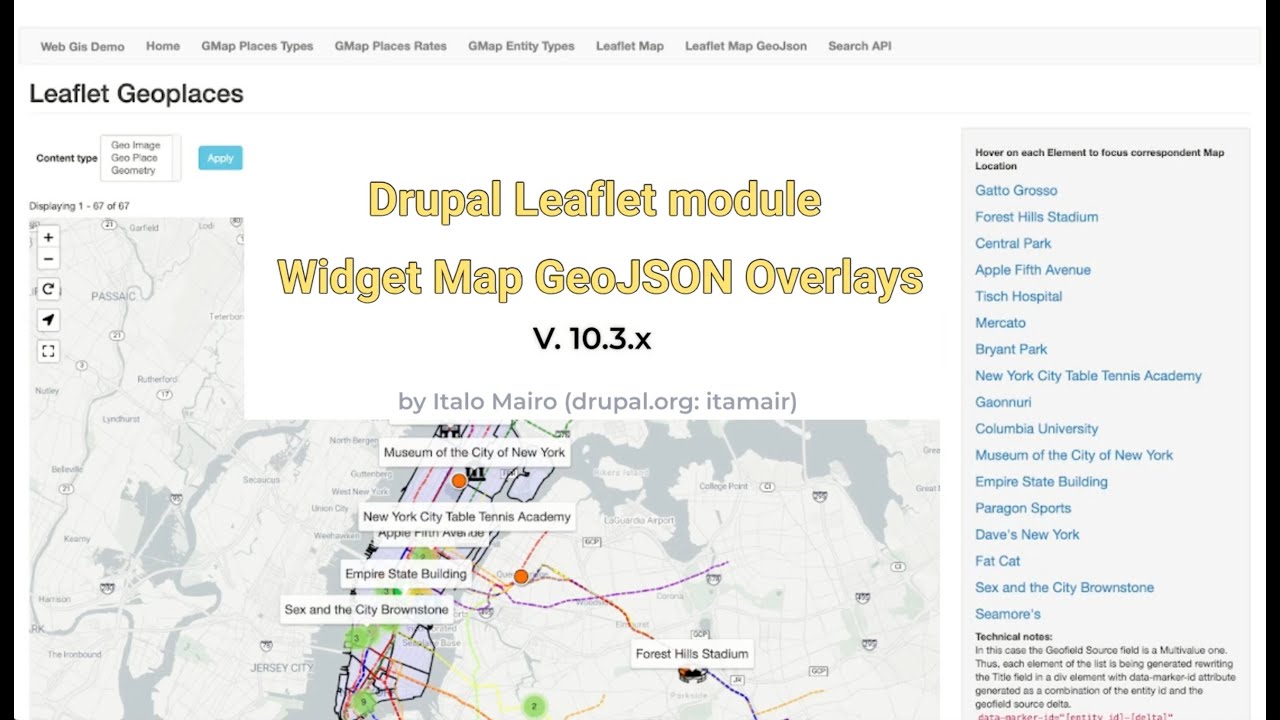Screen dimensions: 1280x720
Task: Open Forest Hills Stadium sidebar link
Action: click(1037, 217)
